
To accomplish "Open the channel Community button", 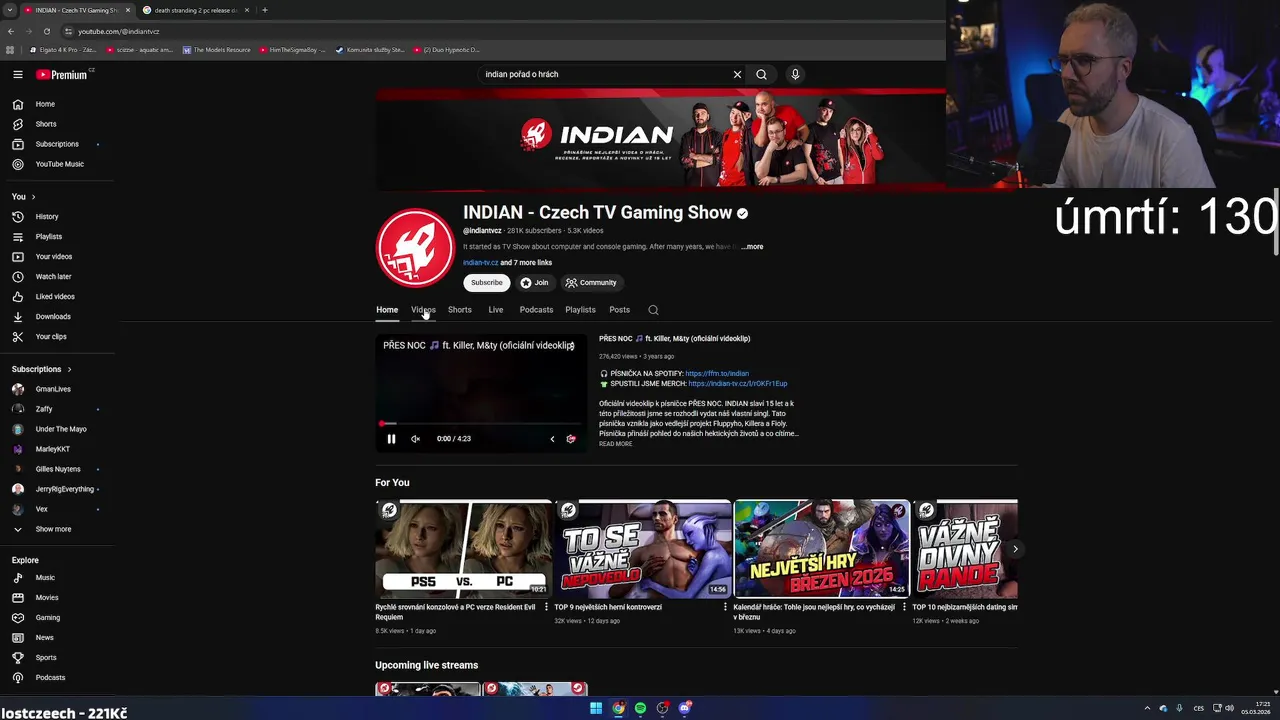I will tap(592, 283).
